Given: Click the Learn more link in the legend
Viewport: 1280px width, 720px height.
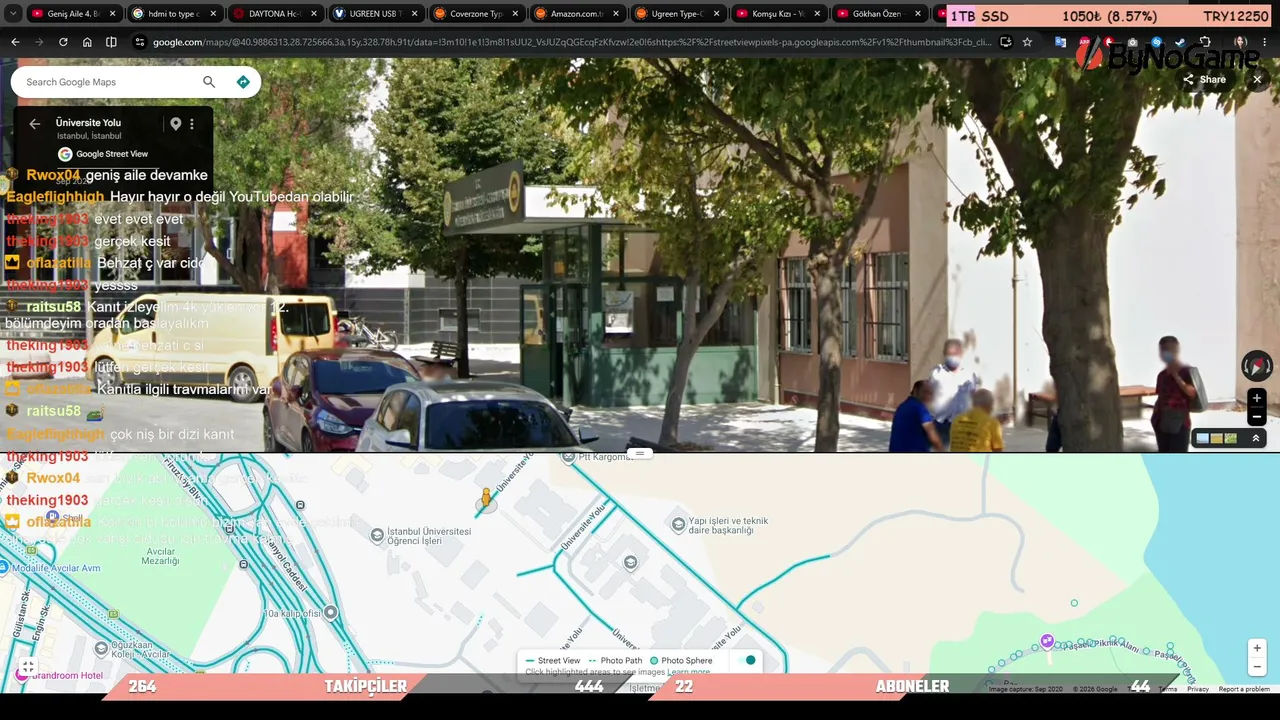Looking at the screenshot, I should click(689, 672).
